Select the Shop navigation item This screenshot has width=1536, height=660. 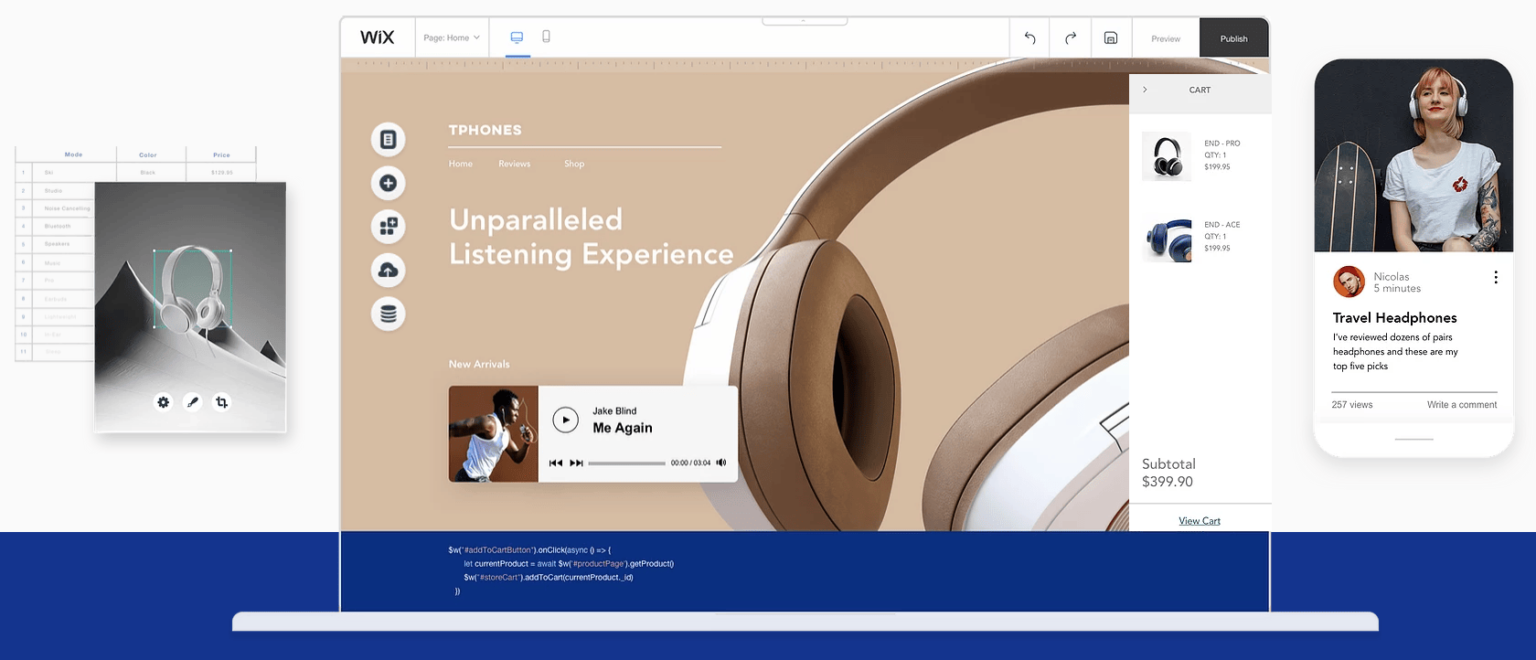click(x=574, y=164)
